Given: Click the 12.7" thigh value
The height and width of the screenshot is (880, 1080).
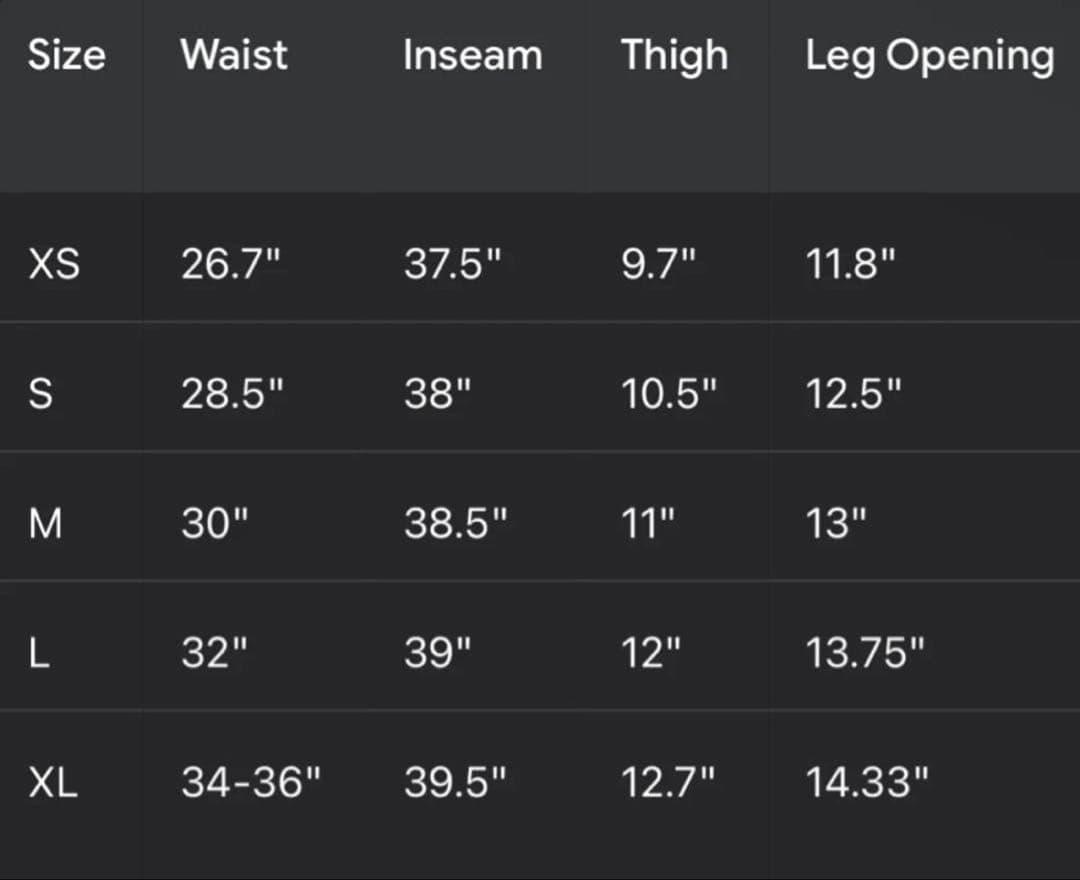Looking at the screenshot, I should click(668, 782).
